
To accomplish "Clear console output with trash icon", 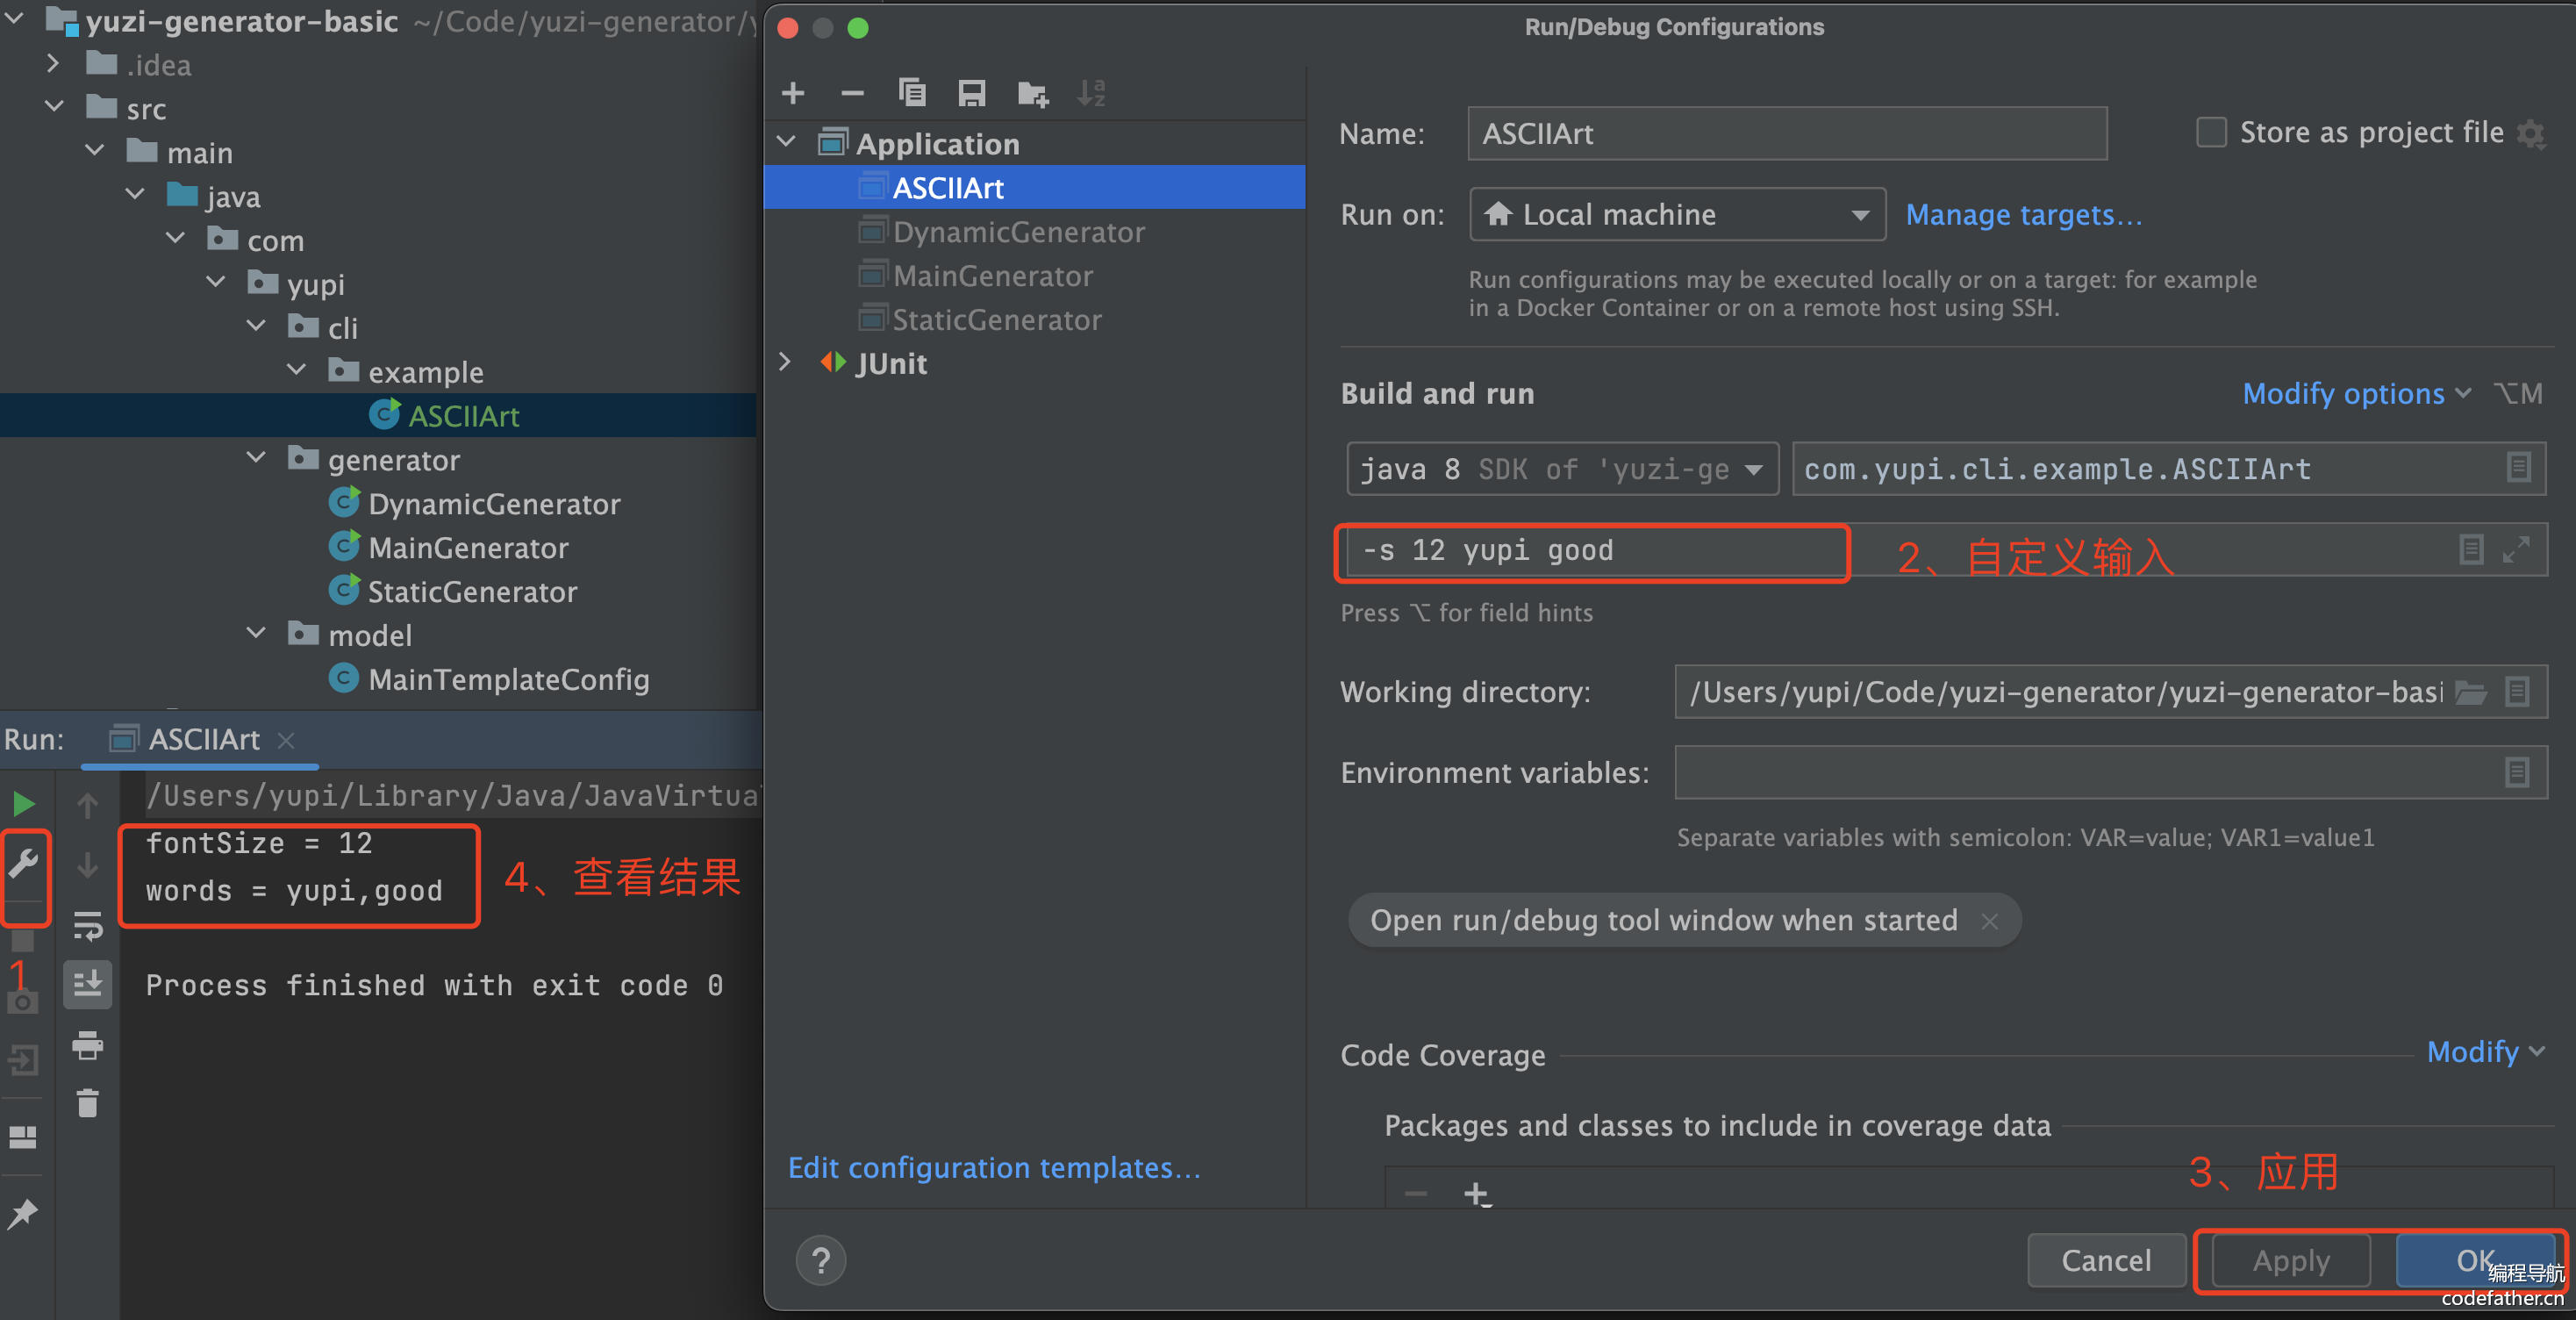I will tap(88, 1103).
